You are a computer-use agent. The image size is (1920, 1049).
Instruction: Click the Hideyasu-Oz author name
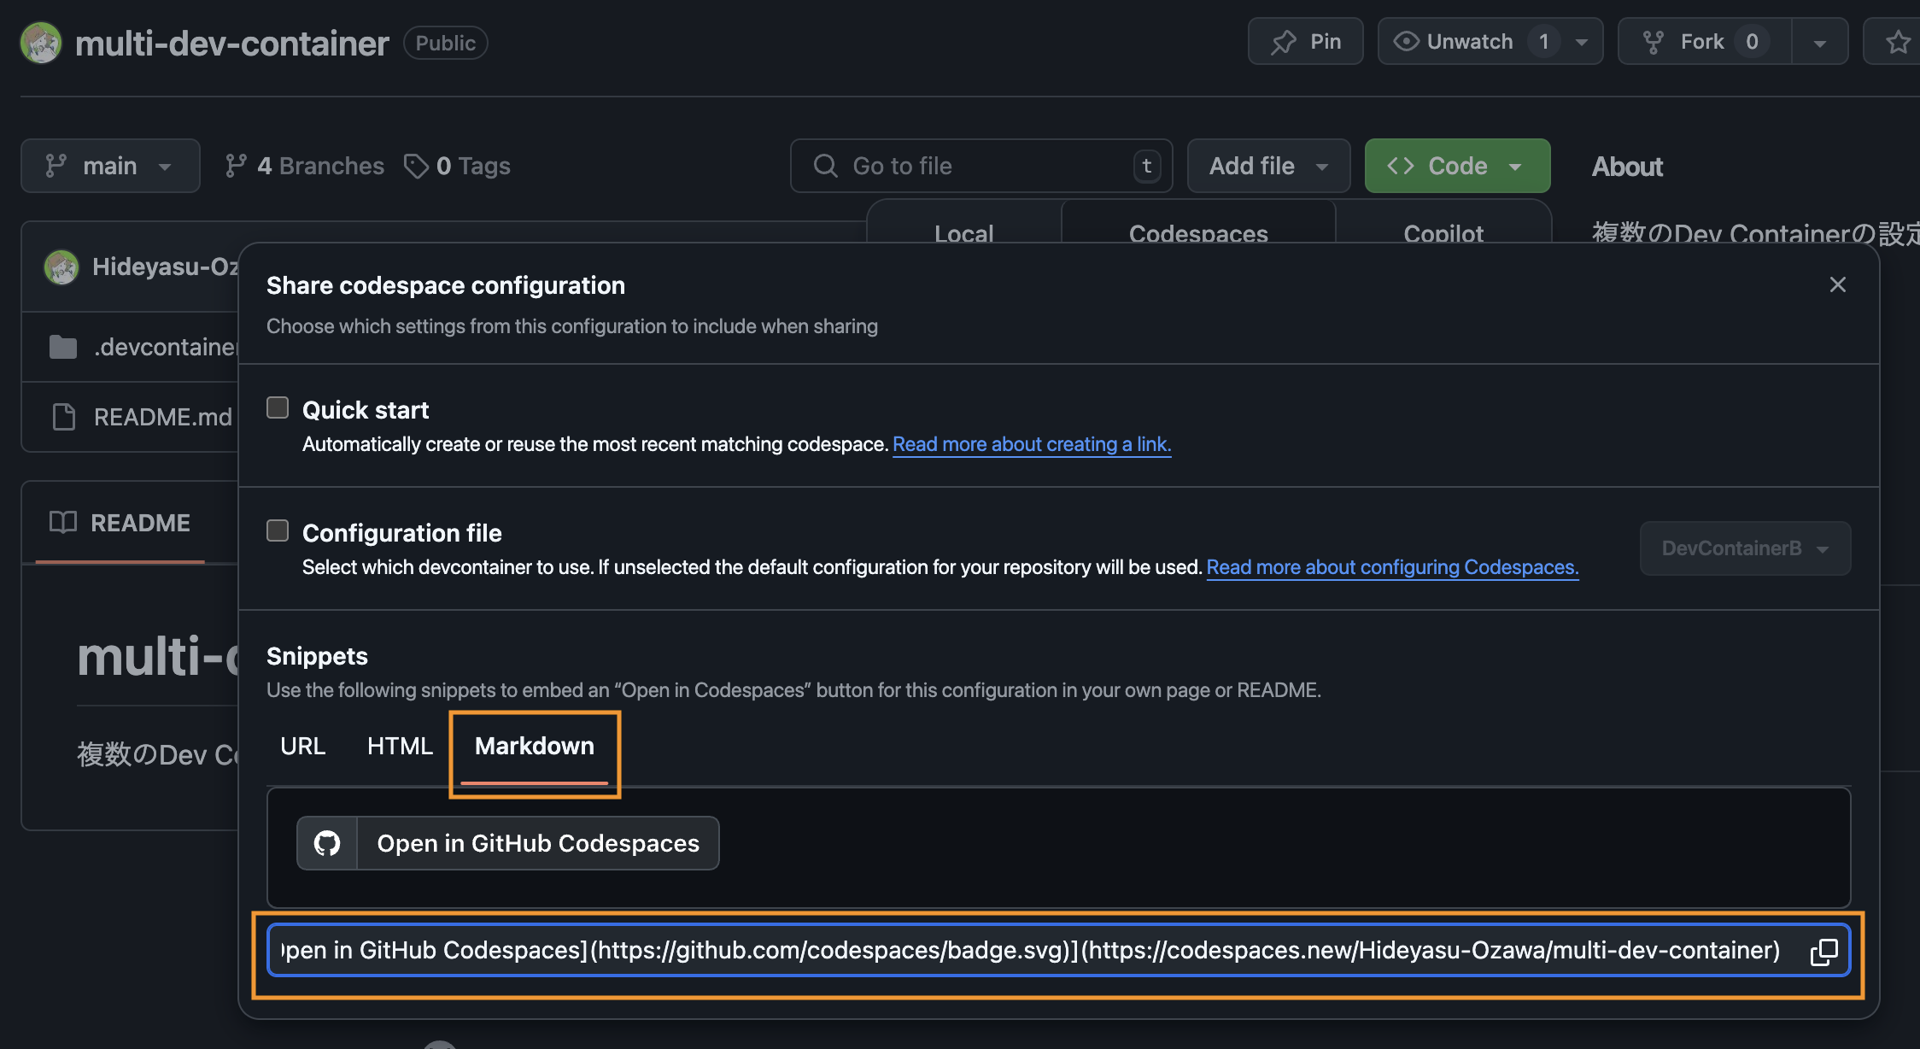pos(165,267)
